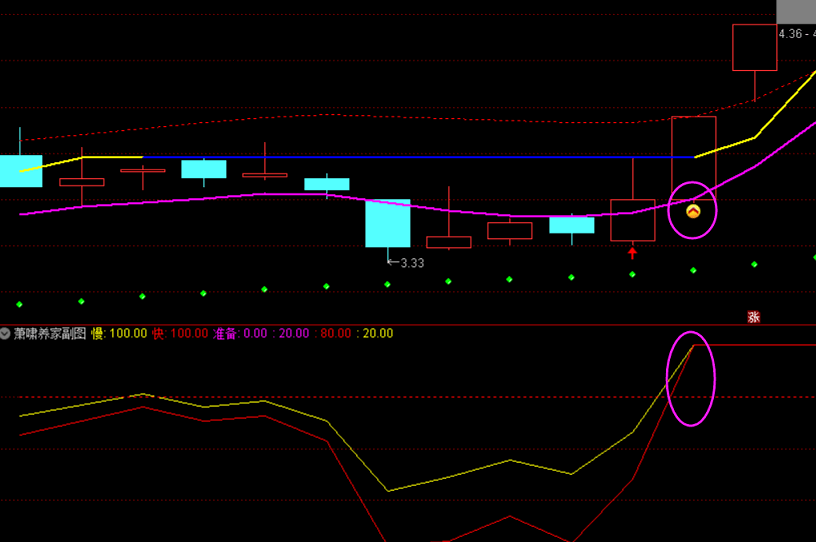Open the red 涨 marker icon
The width and height of the screenshot is (816, 542).
coord(754,317)
